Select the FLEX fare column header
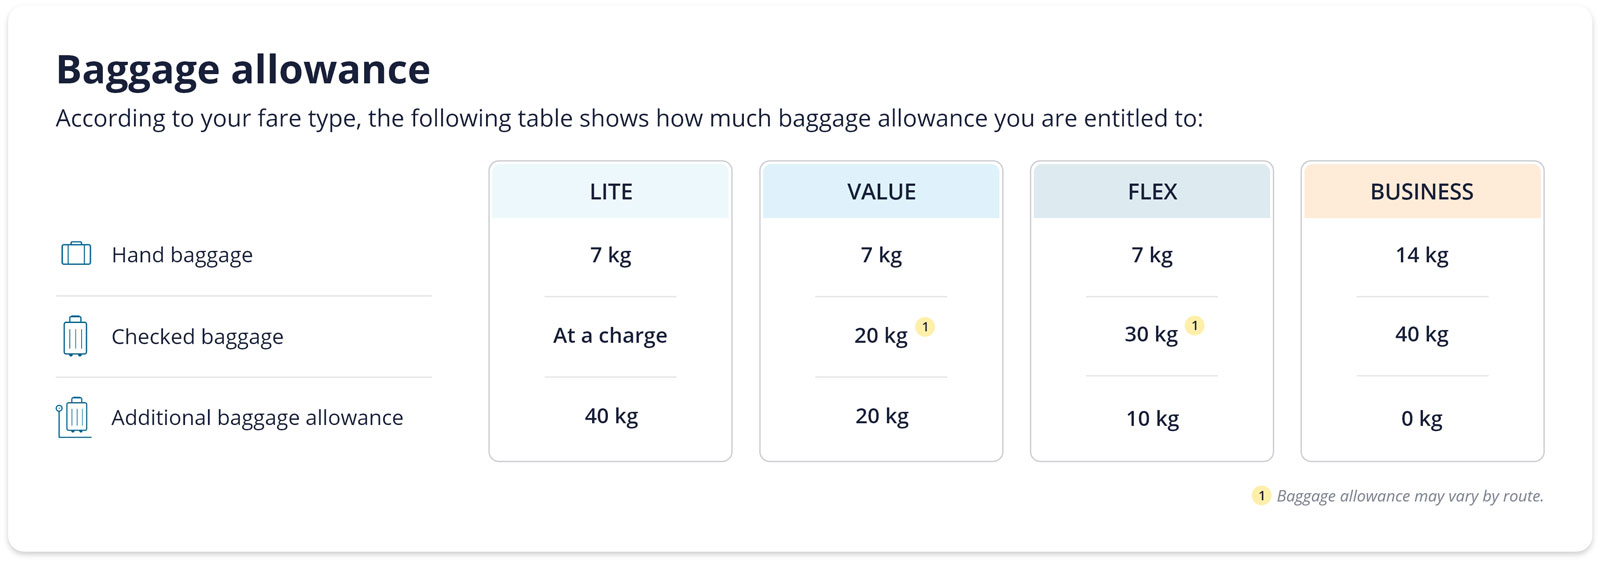This screenshot has width=1600, height=562. (1152, 192)
